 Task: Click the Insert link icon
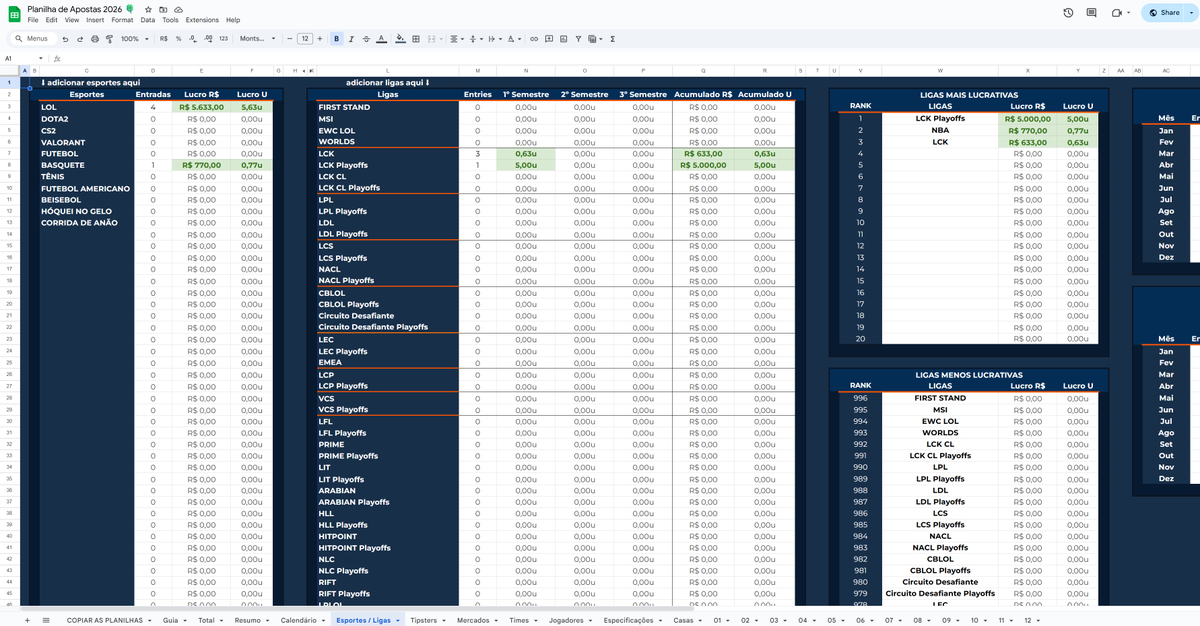tap(534, 39)
